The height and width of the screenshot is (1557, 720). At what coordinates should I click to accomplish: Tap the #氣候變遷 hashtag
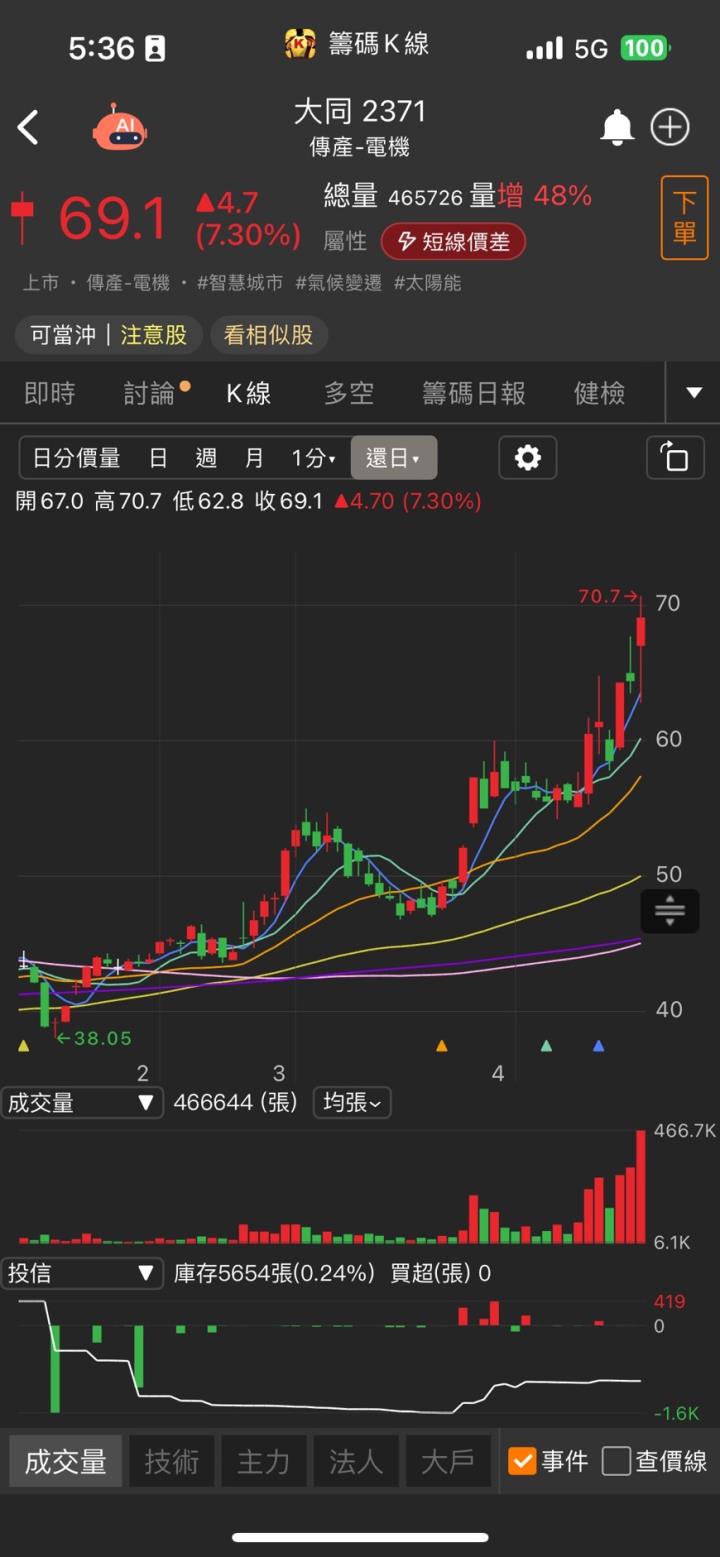coord(339,283)
